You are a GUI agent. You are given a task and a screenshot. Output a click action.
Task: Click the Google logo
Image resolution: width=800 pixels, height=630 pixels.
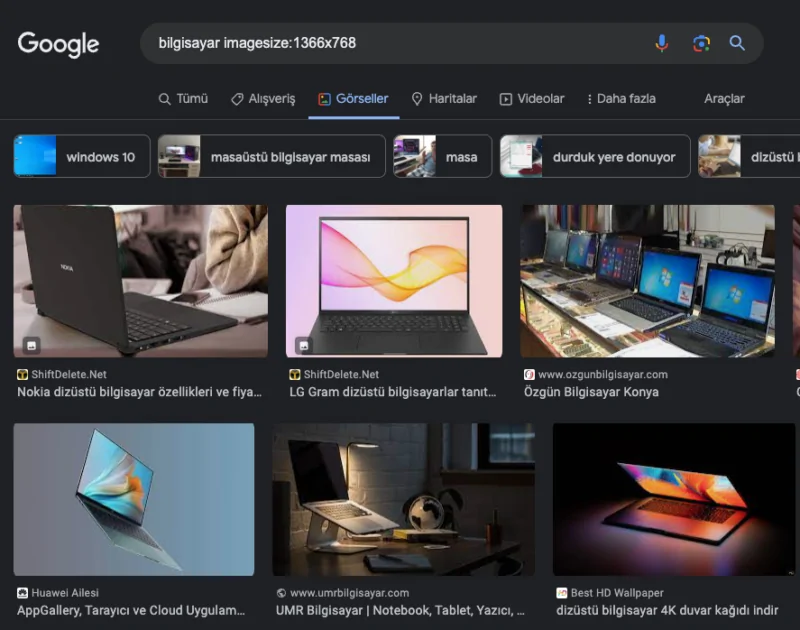pos(58,44)
